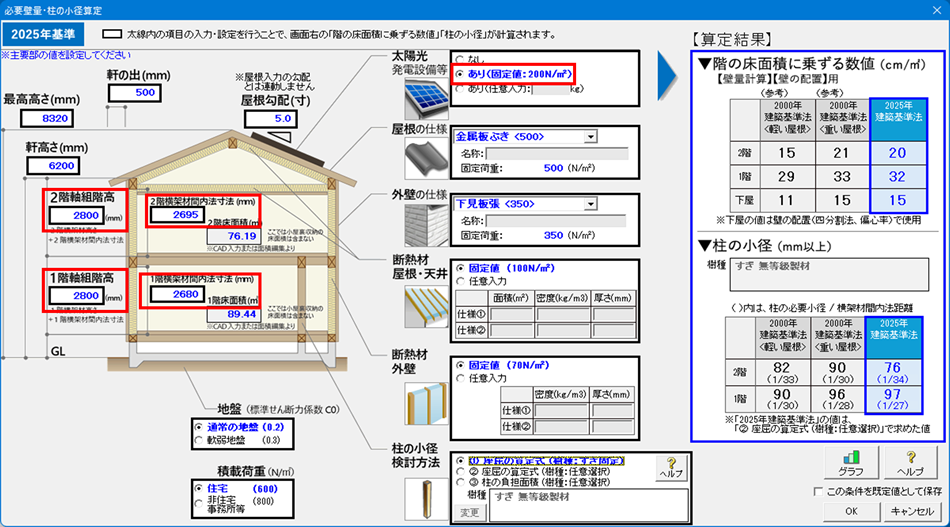Click the roof tile specification image
Image resolution: width=950 pixels, height=527 pixels.
427,159
